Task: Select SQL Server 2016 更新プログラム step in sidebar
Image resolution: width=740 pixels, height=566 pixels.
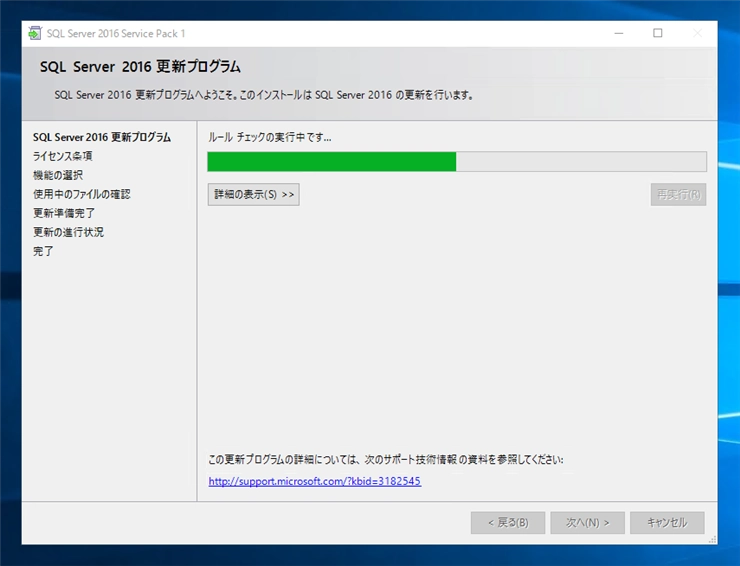Action: pyautogui.click(x=102, y=137)
